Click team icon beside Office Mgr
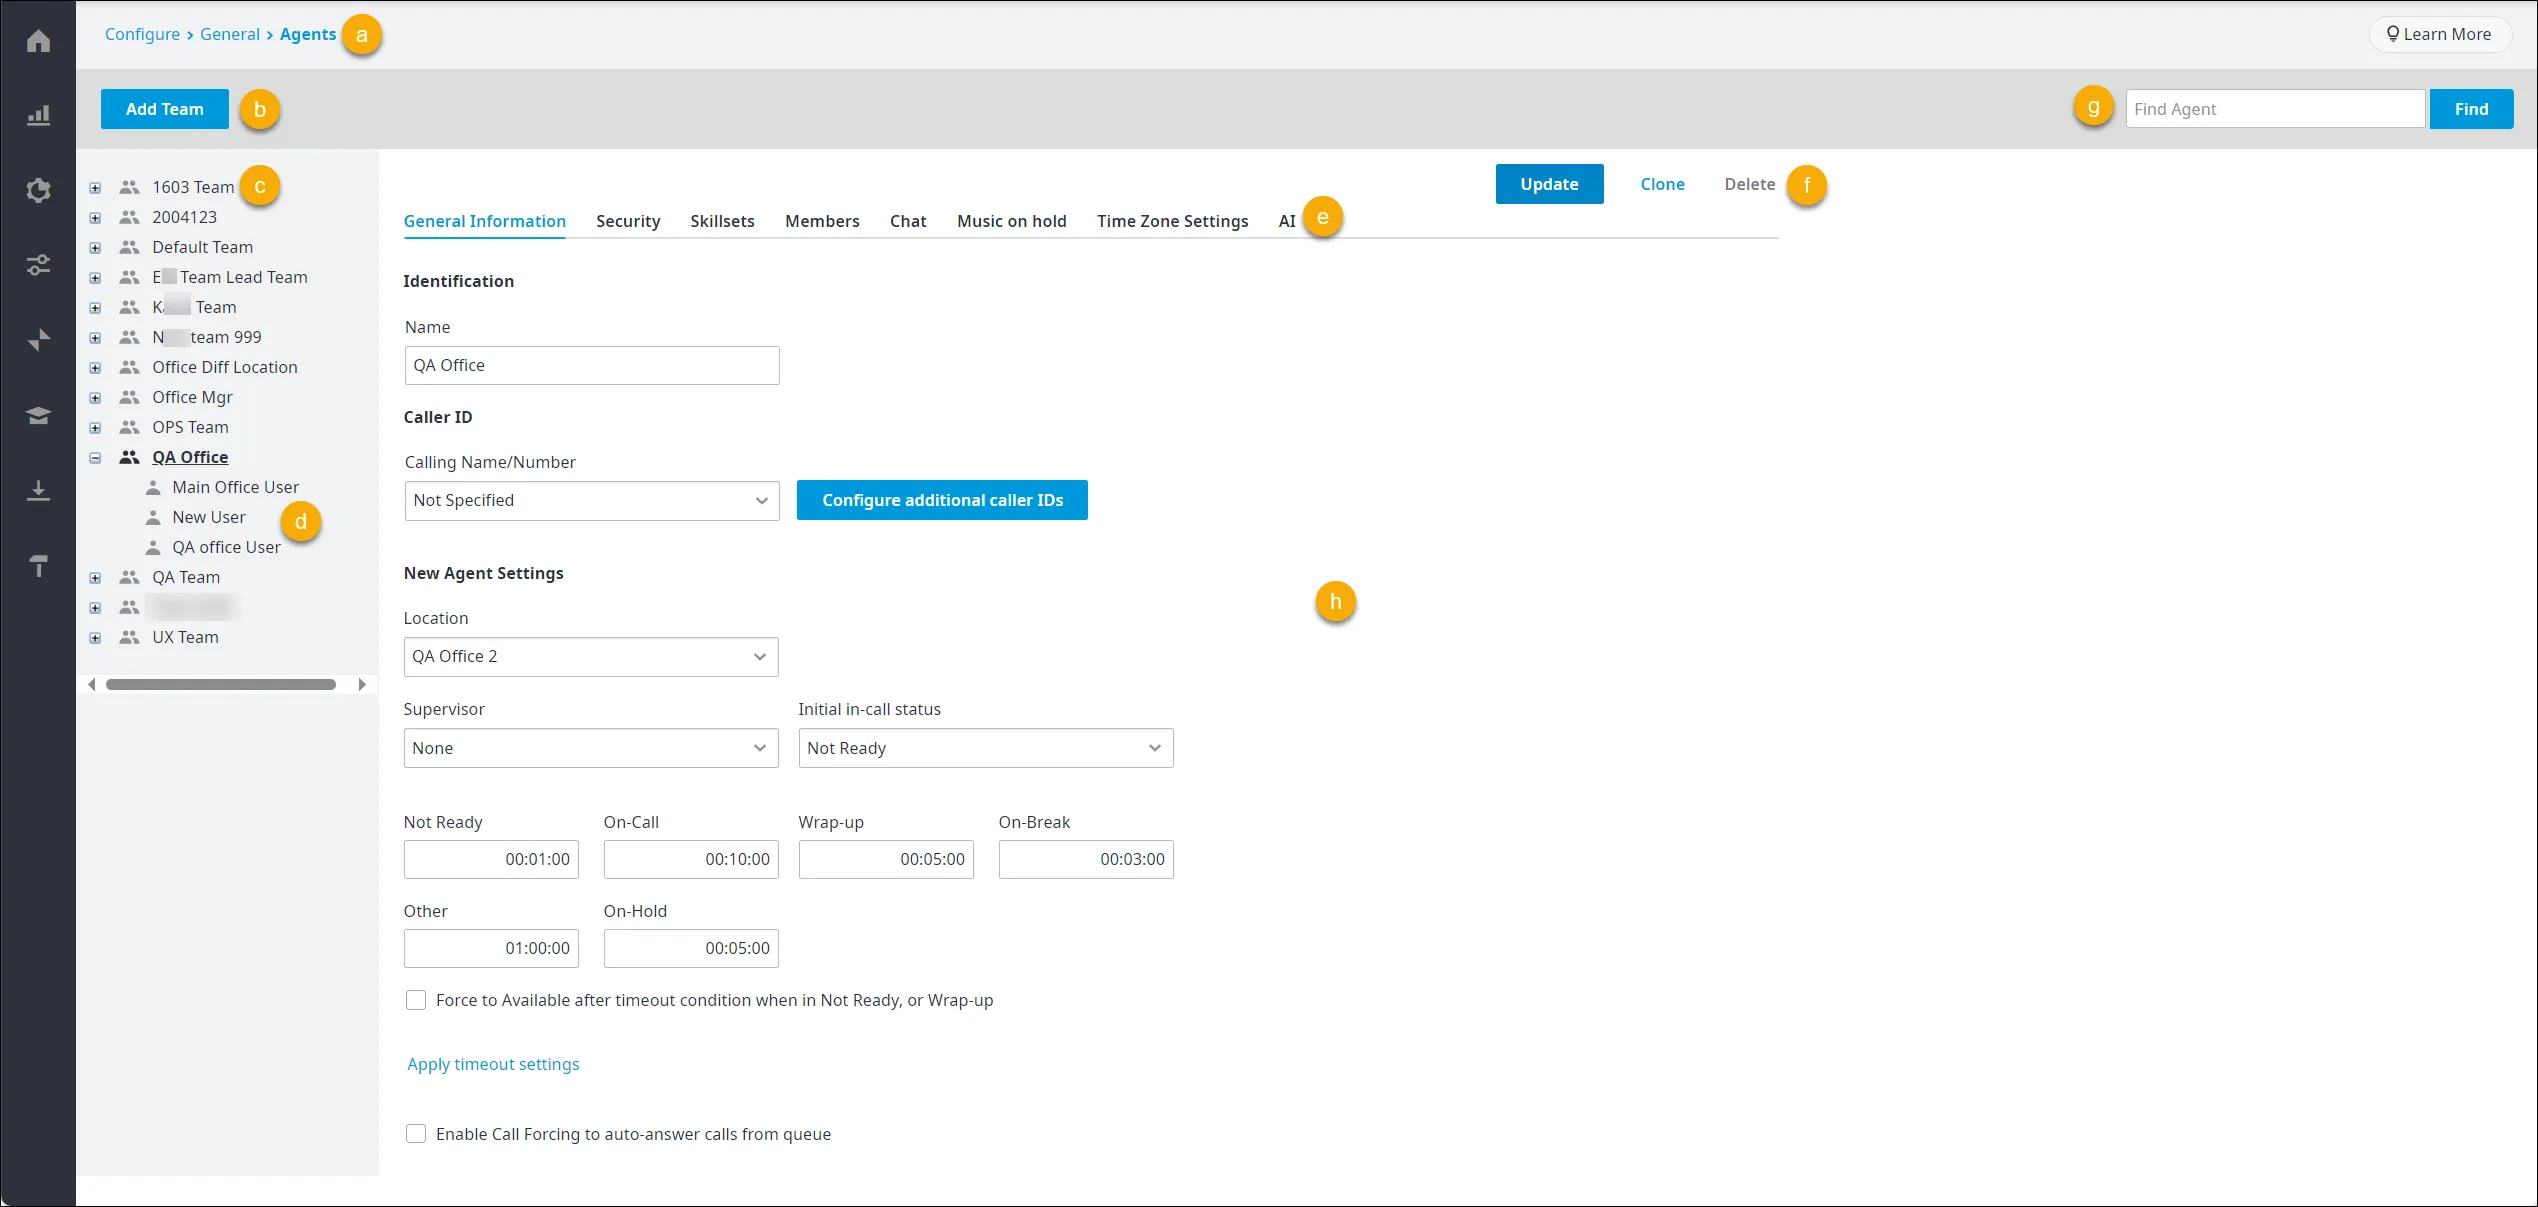 (129, 397)
